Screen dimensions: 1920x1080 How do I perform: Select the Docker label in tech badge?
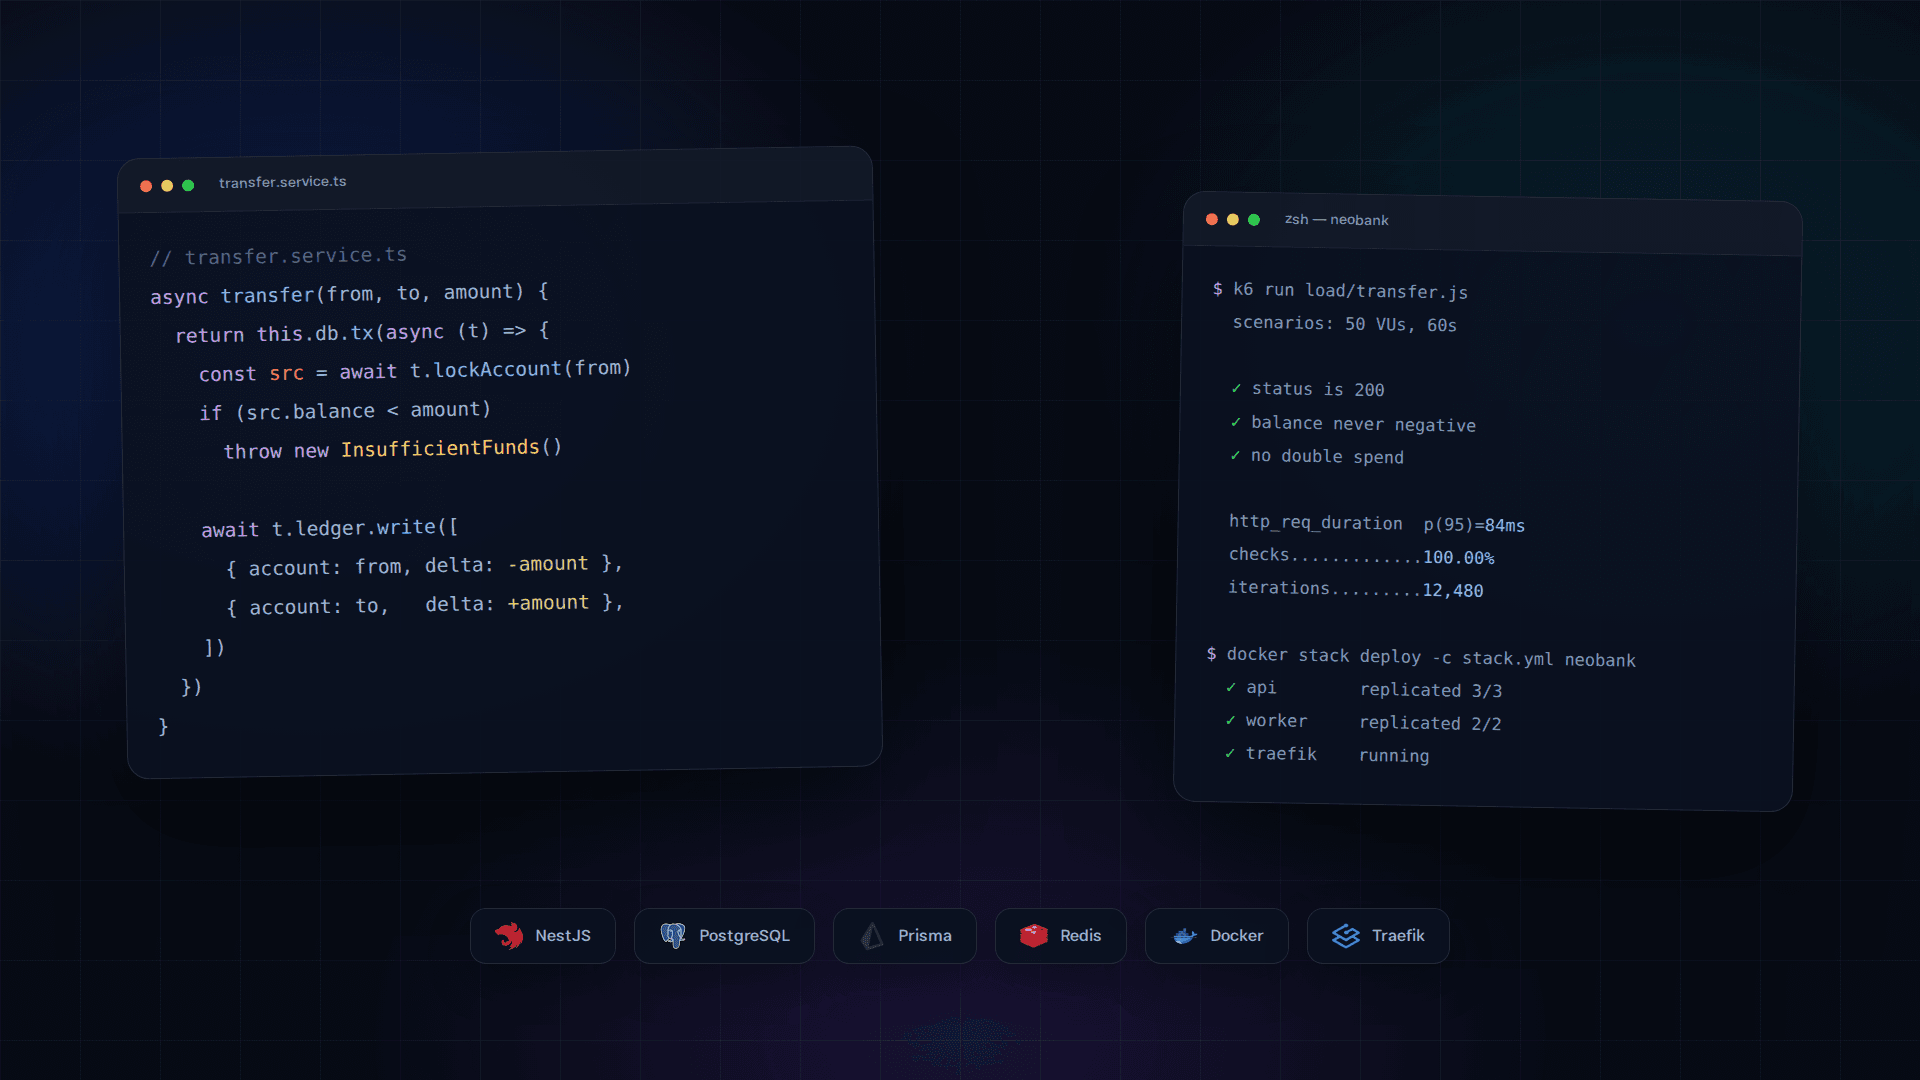(1237, 936)
